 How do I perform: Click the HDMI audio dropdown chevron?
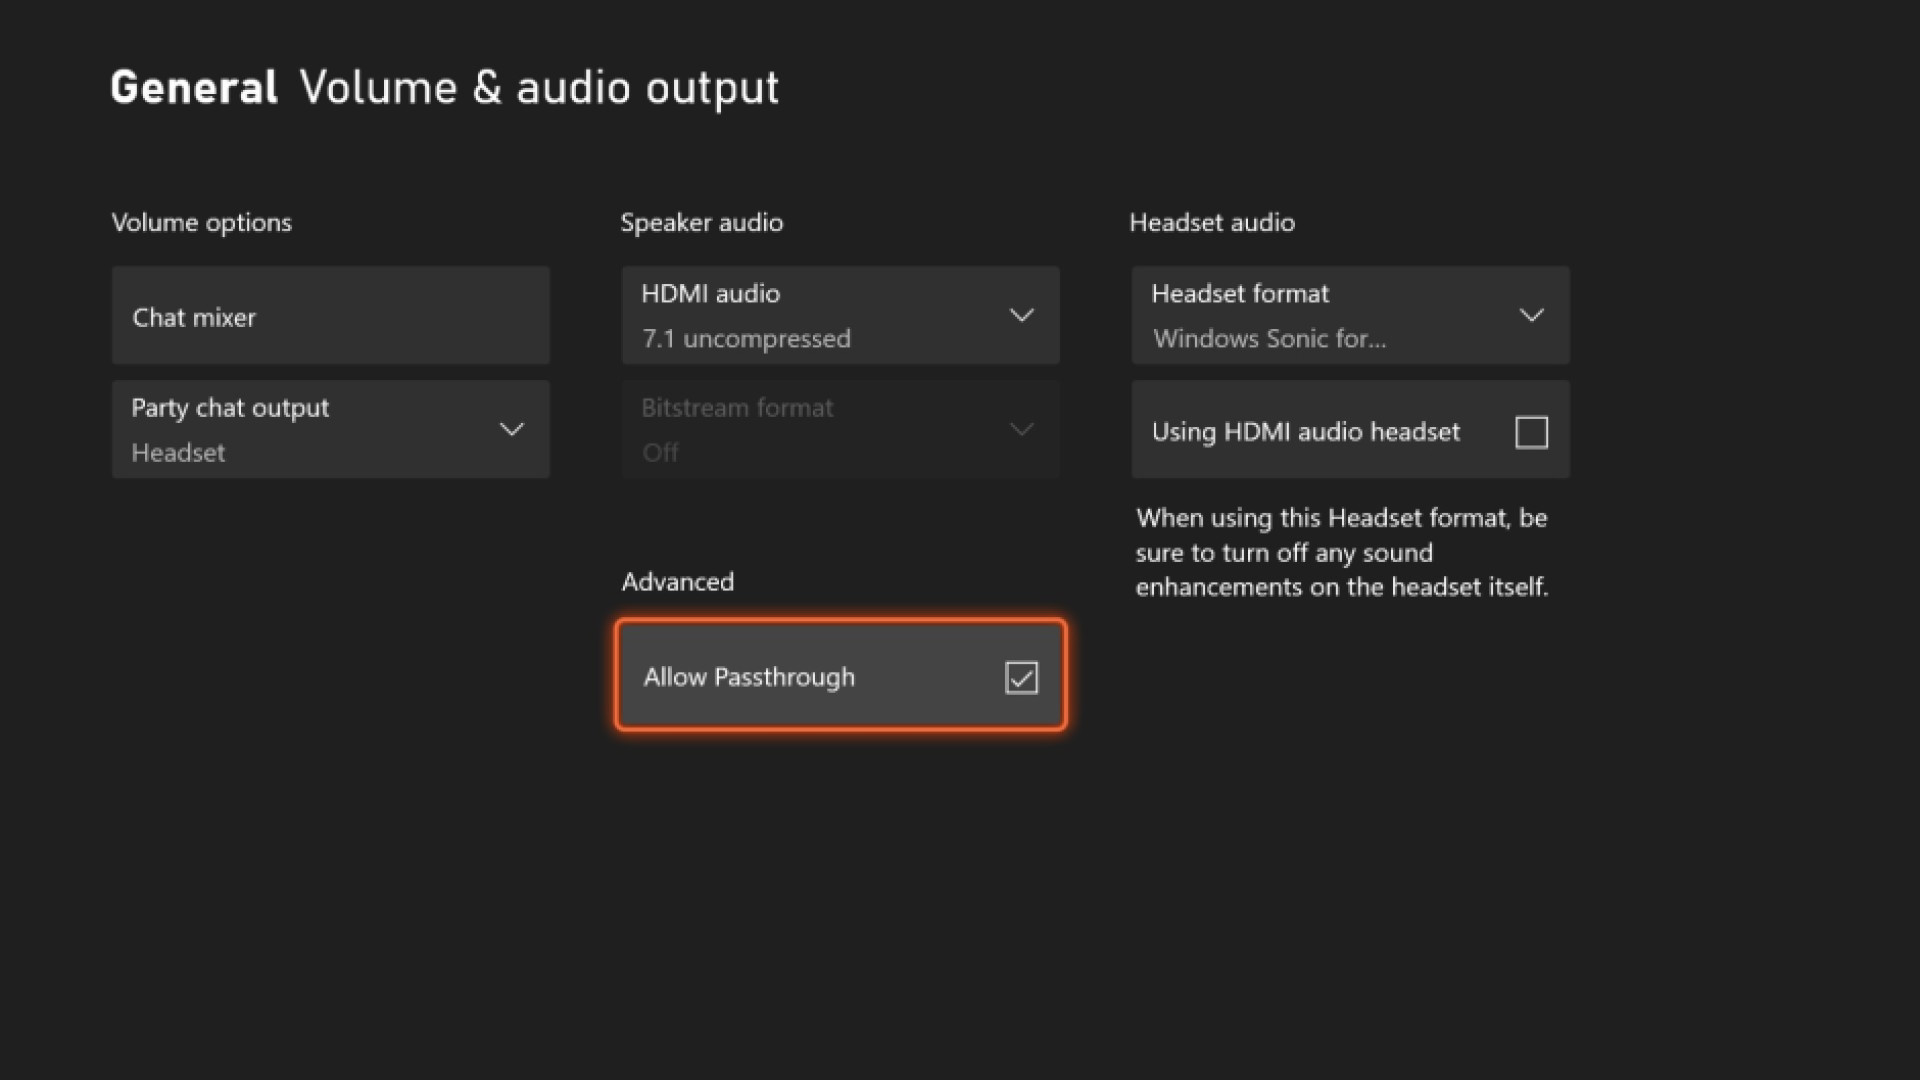click(1022, 314)
